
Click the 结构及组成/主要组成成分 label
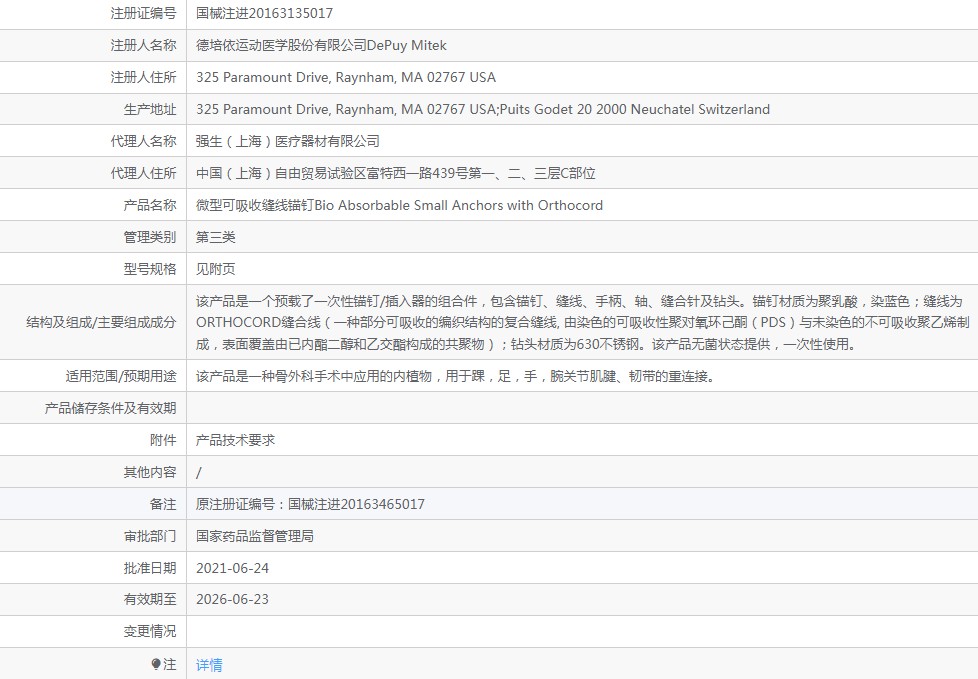(x=101, y=322)
